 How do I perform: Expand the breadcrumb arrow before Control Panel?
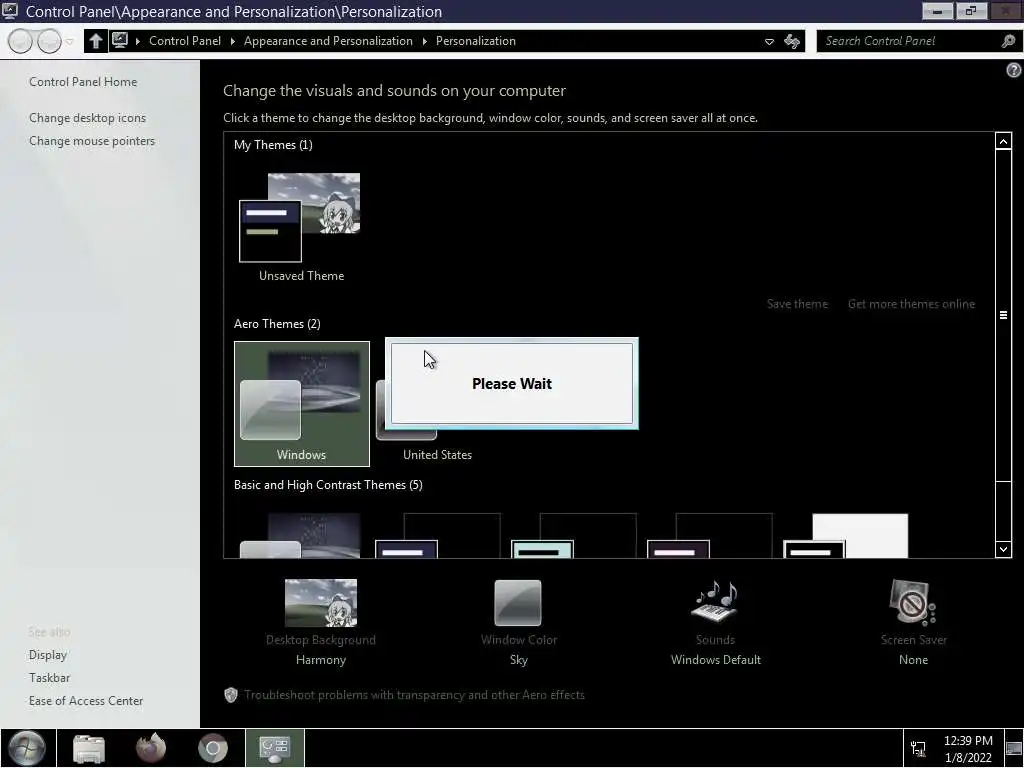pyautogui.click(x=138, y=41)
